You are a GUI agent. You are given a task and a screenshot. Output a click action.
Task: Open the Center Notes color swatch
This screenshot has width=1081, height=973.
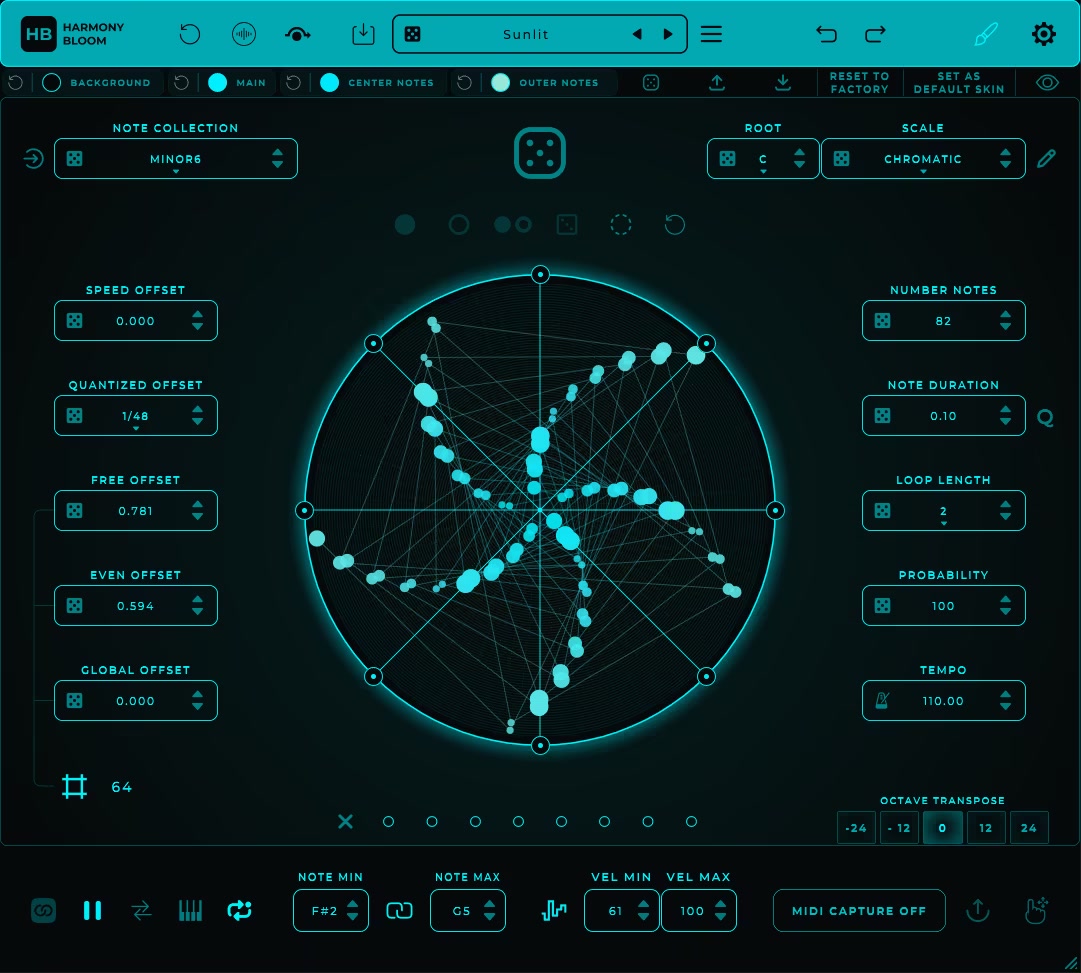click(329, 83)
